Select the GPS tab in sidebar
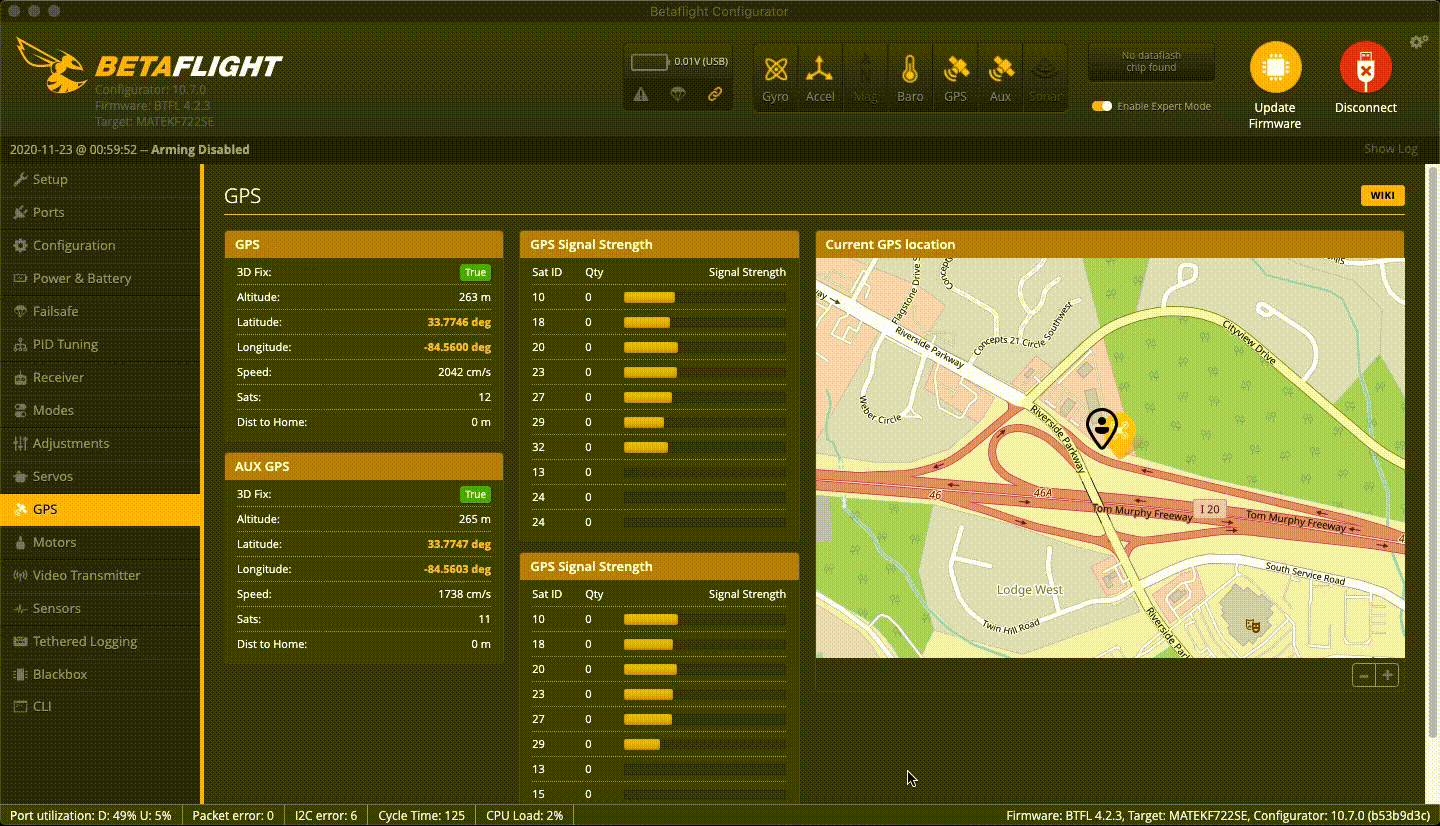 [x=100, y=509]
